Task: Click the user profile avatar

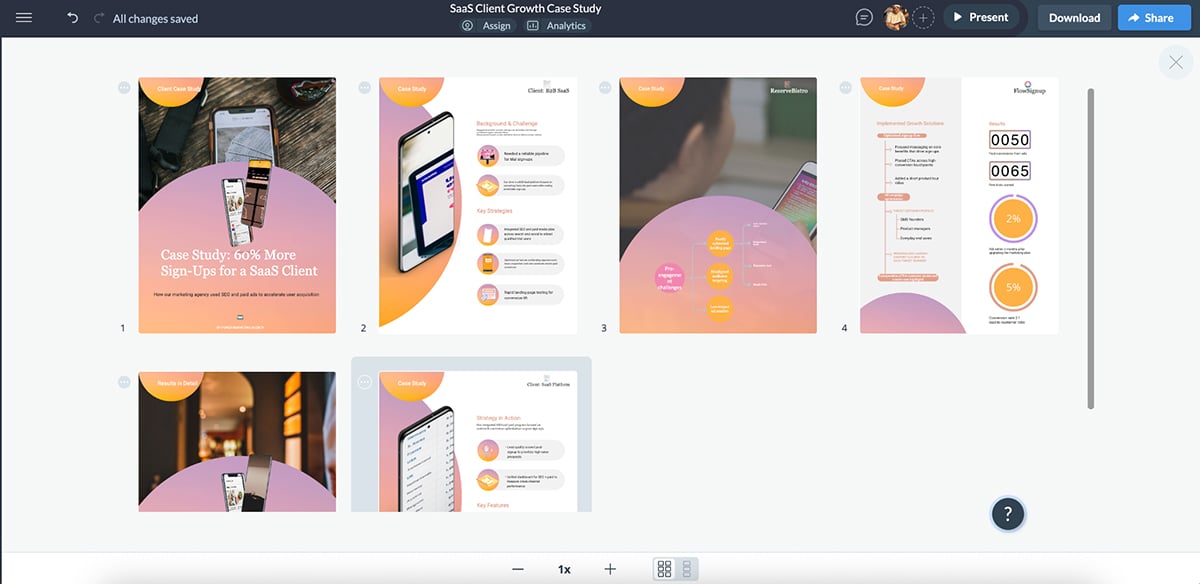Action: pyautogui.click(x=895, y=16)
